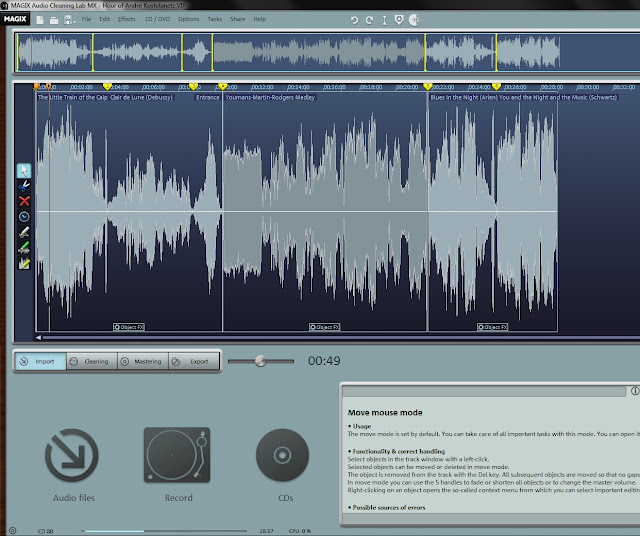Open the Share menu

click(x=238, y=19)
